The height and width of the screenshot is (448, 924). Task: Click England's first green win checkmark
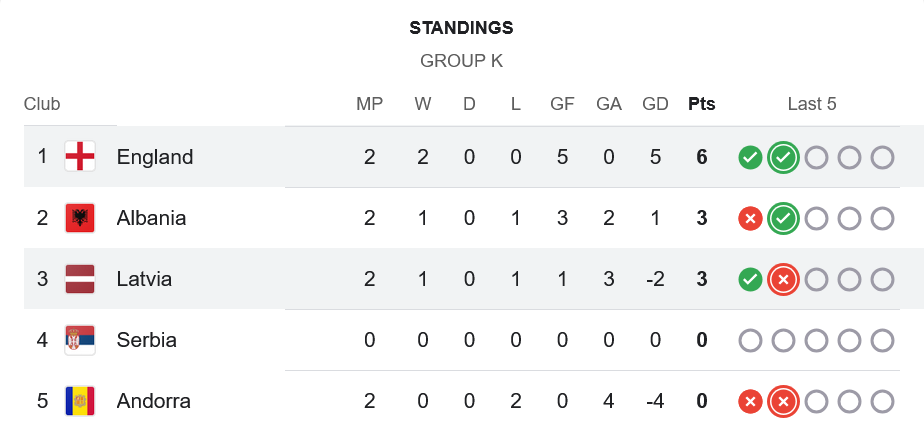pos(750,157)
